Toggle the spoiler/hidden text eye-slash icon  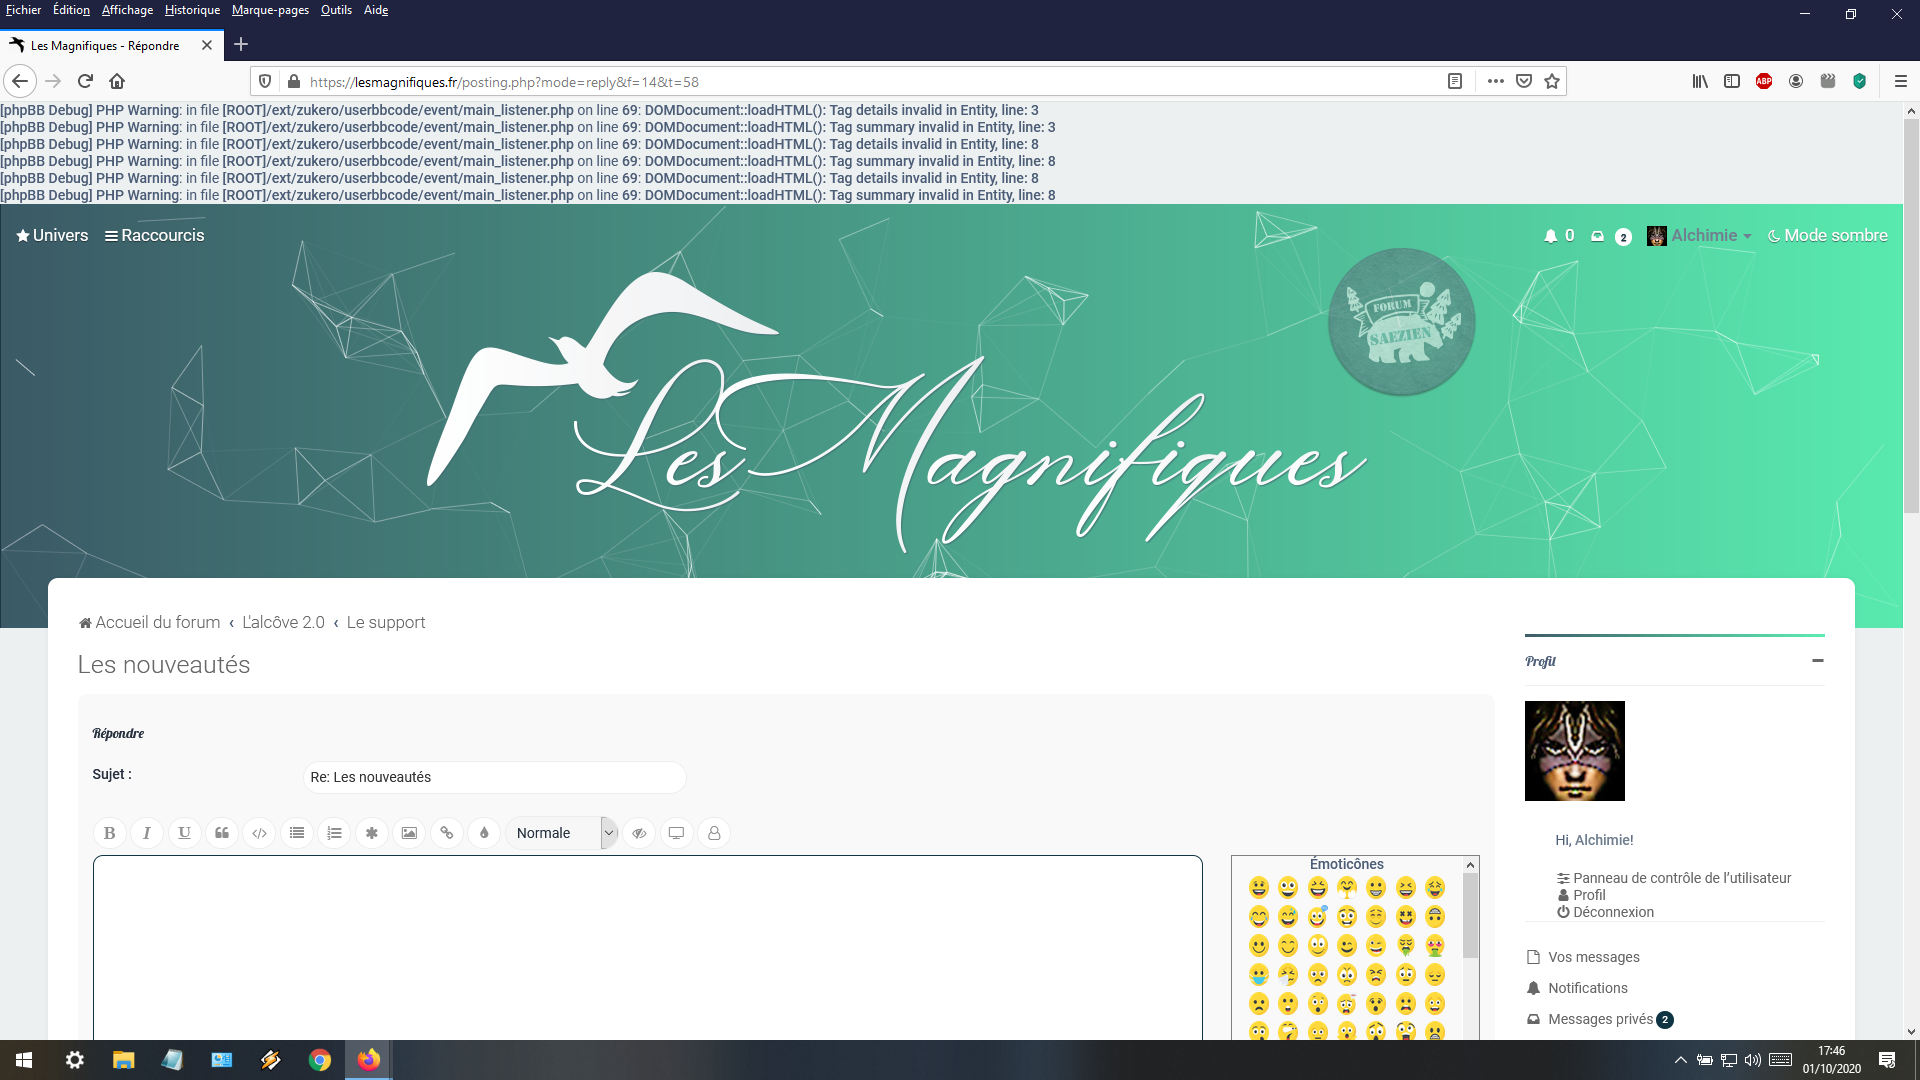pos(639,833)
